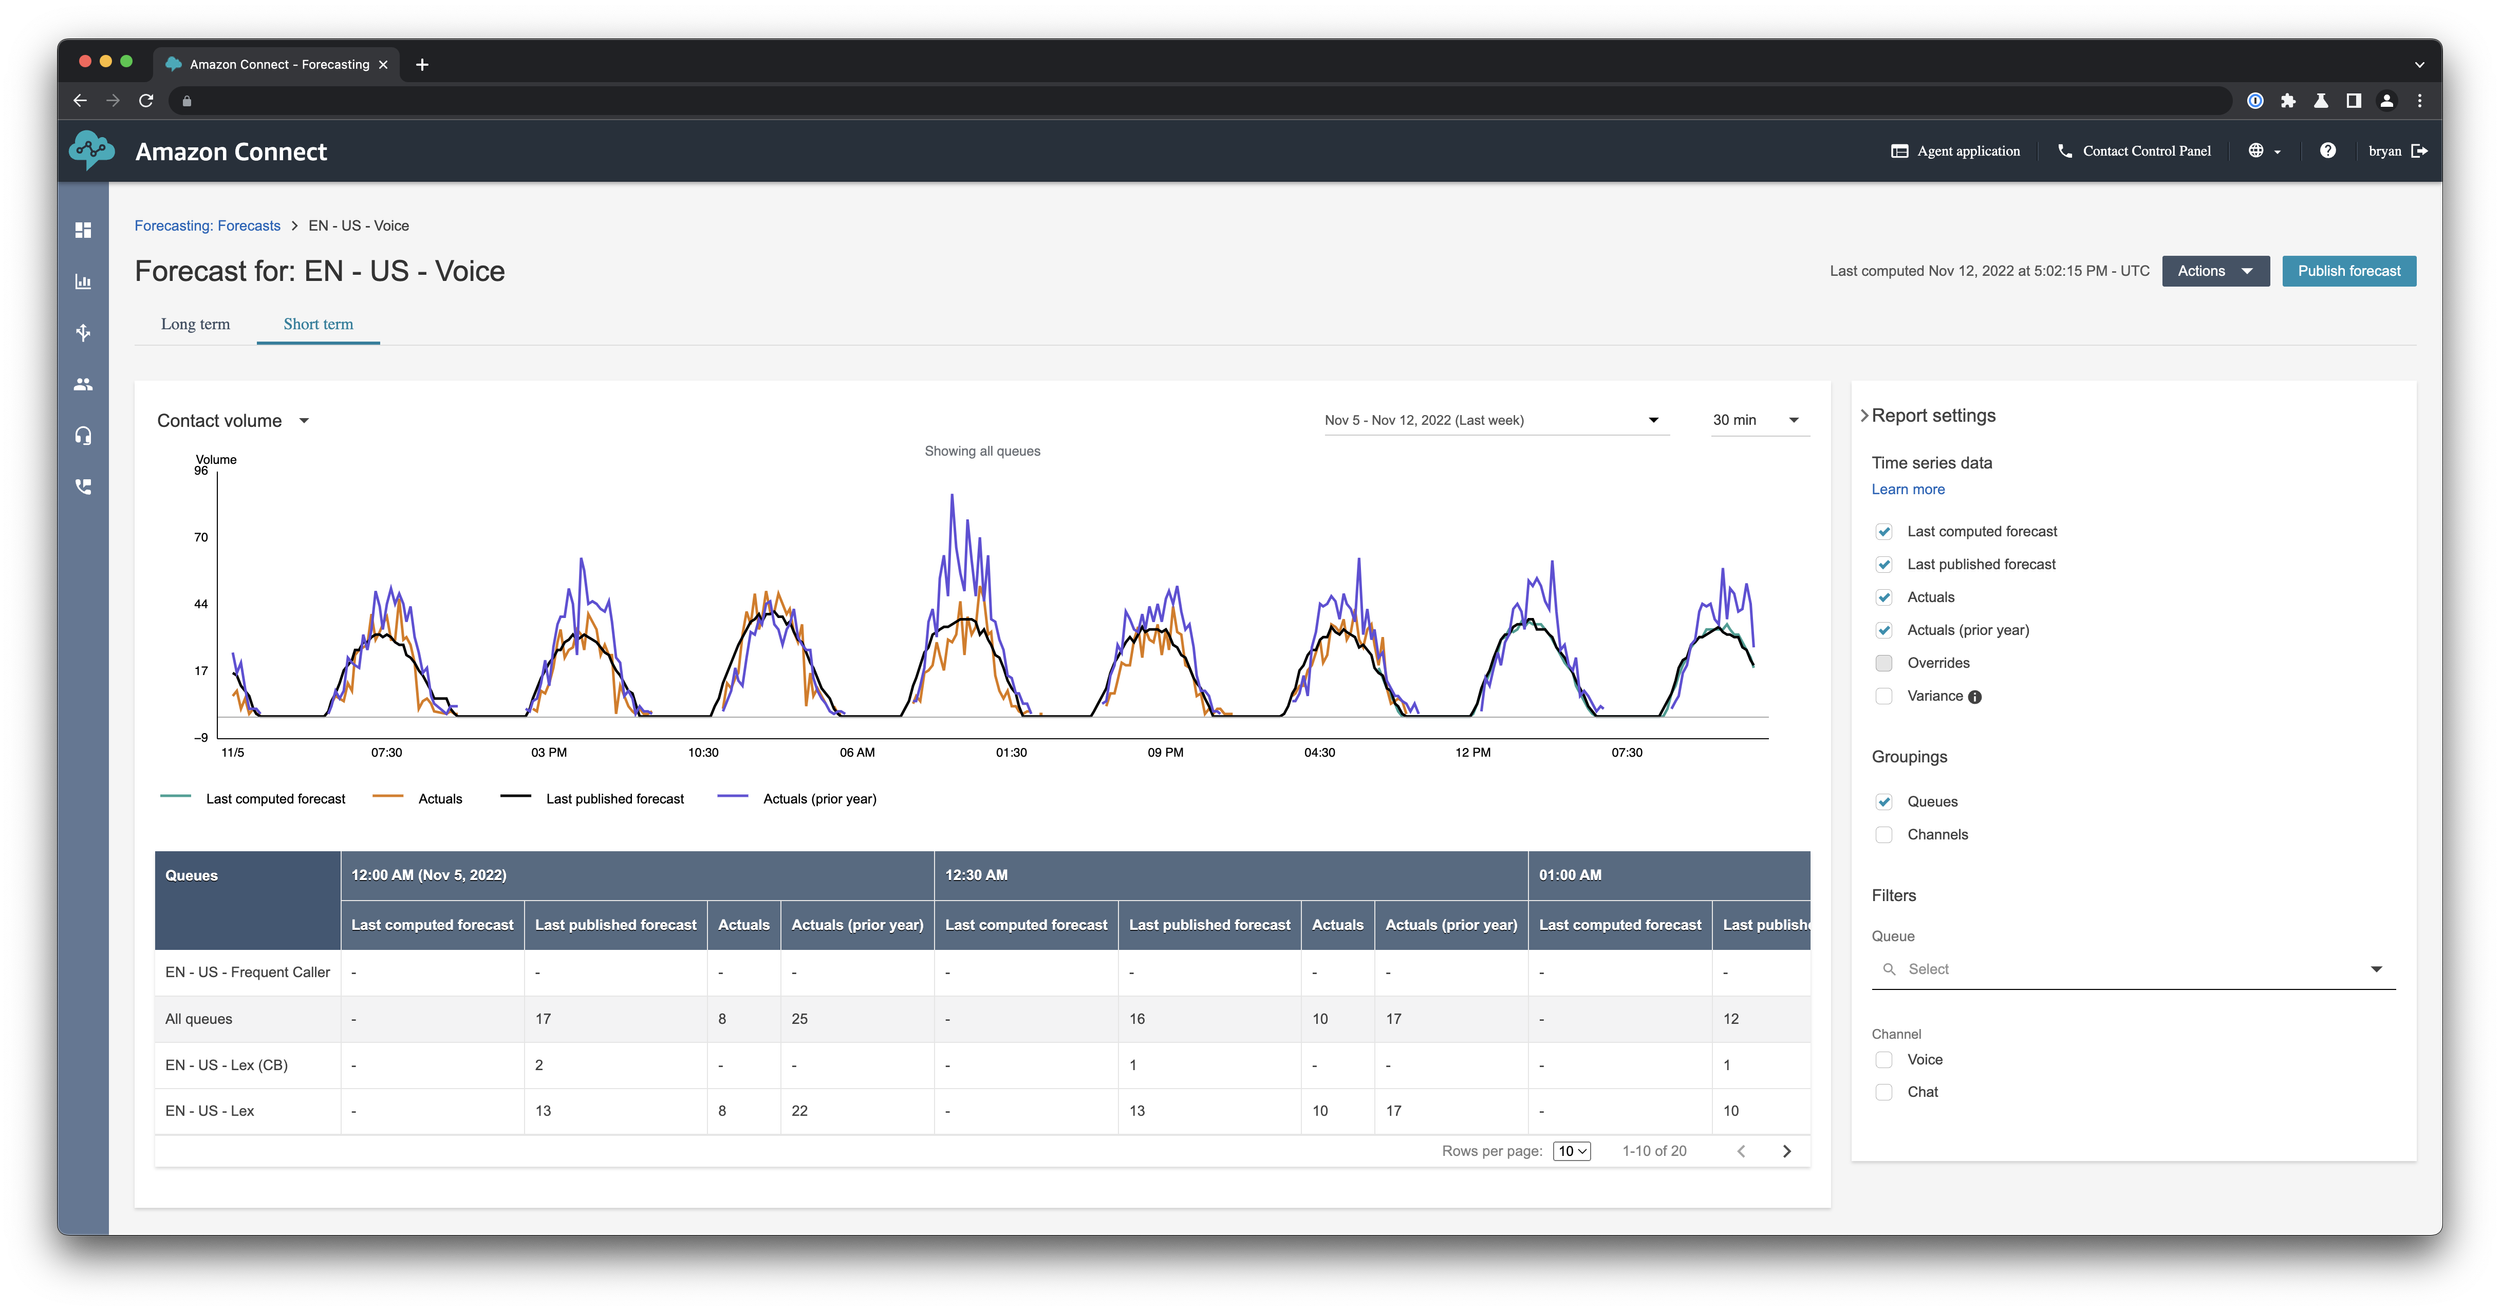Click the Queue filter Select field

2130,969
